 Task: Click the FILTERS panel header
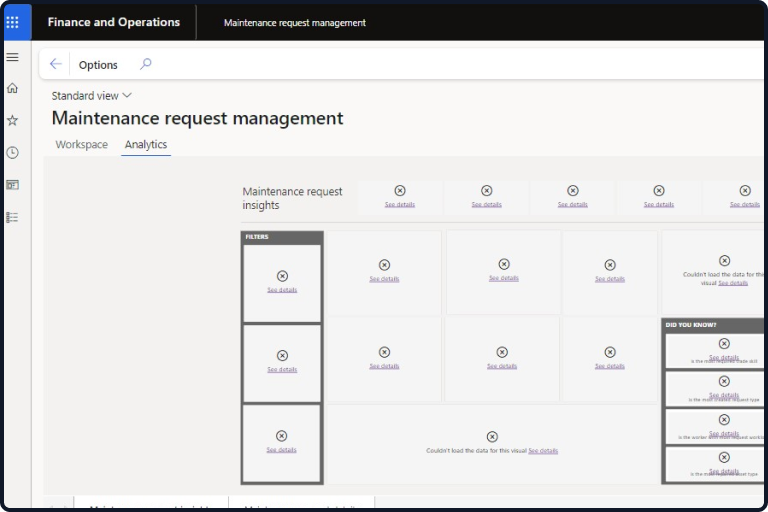tap(282, 237)
